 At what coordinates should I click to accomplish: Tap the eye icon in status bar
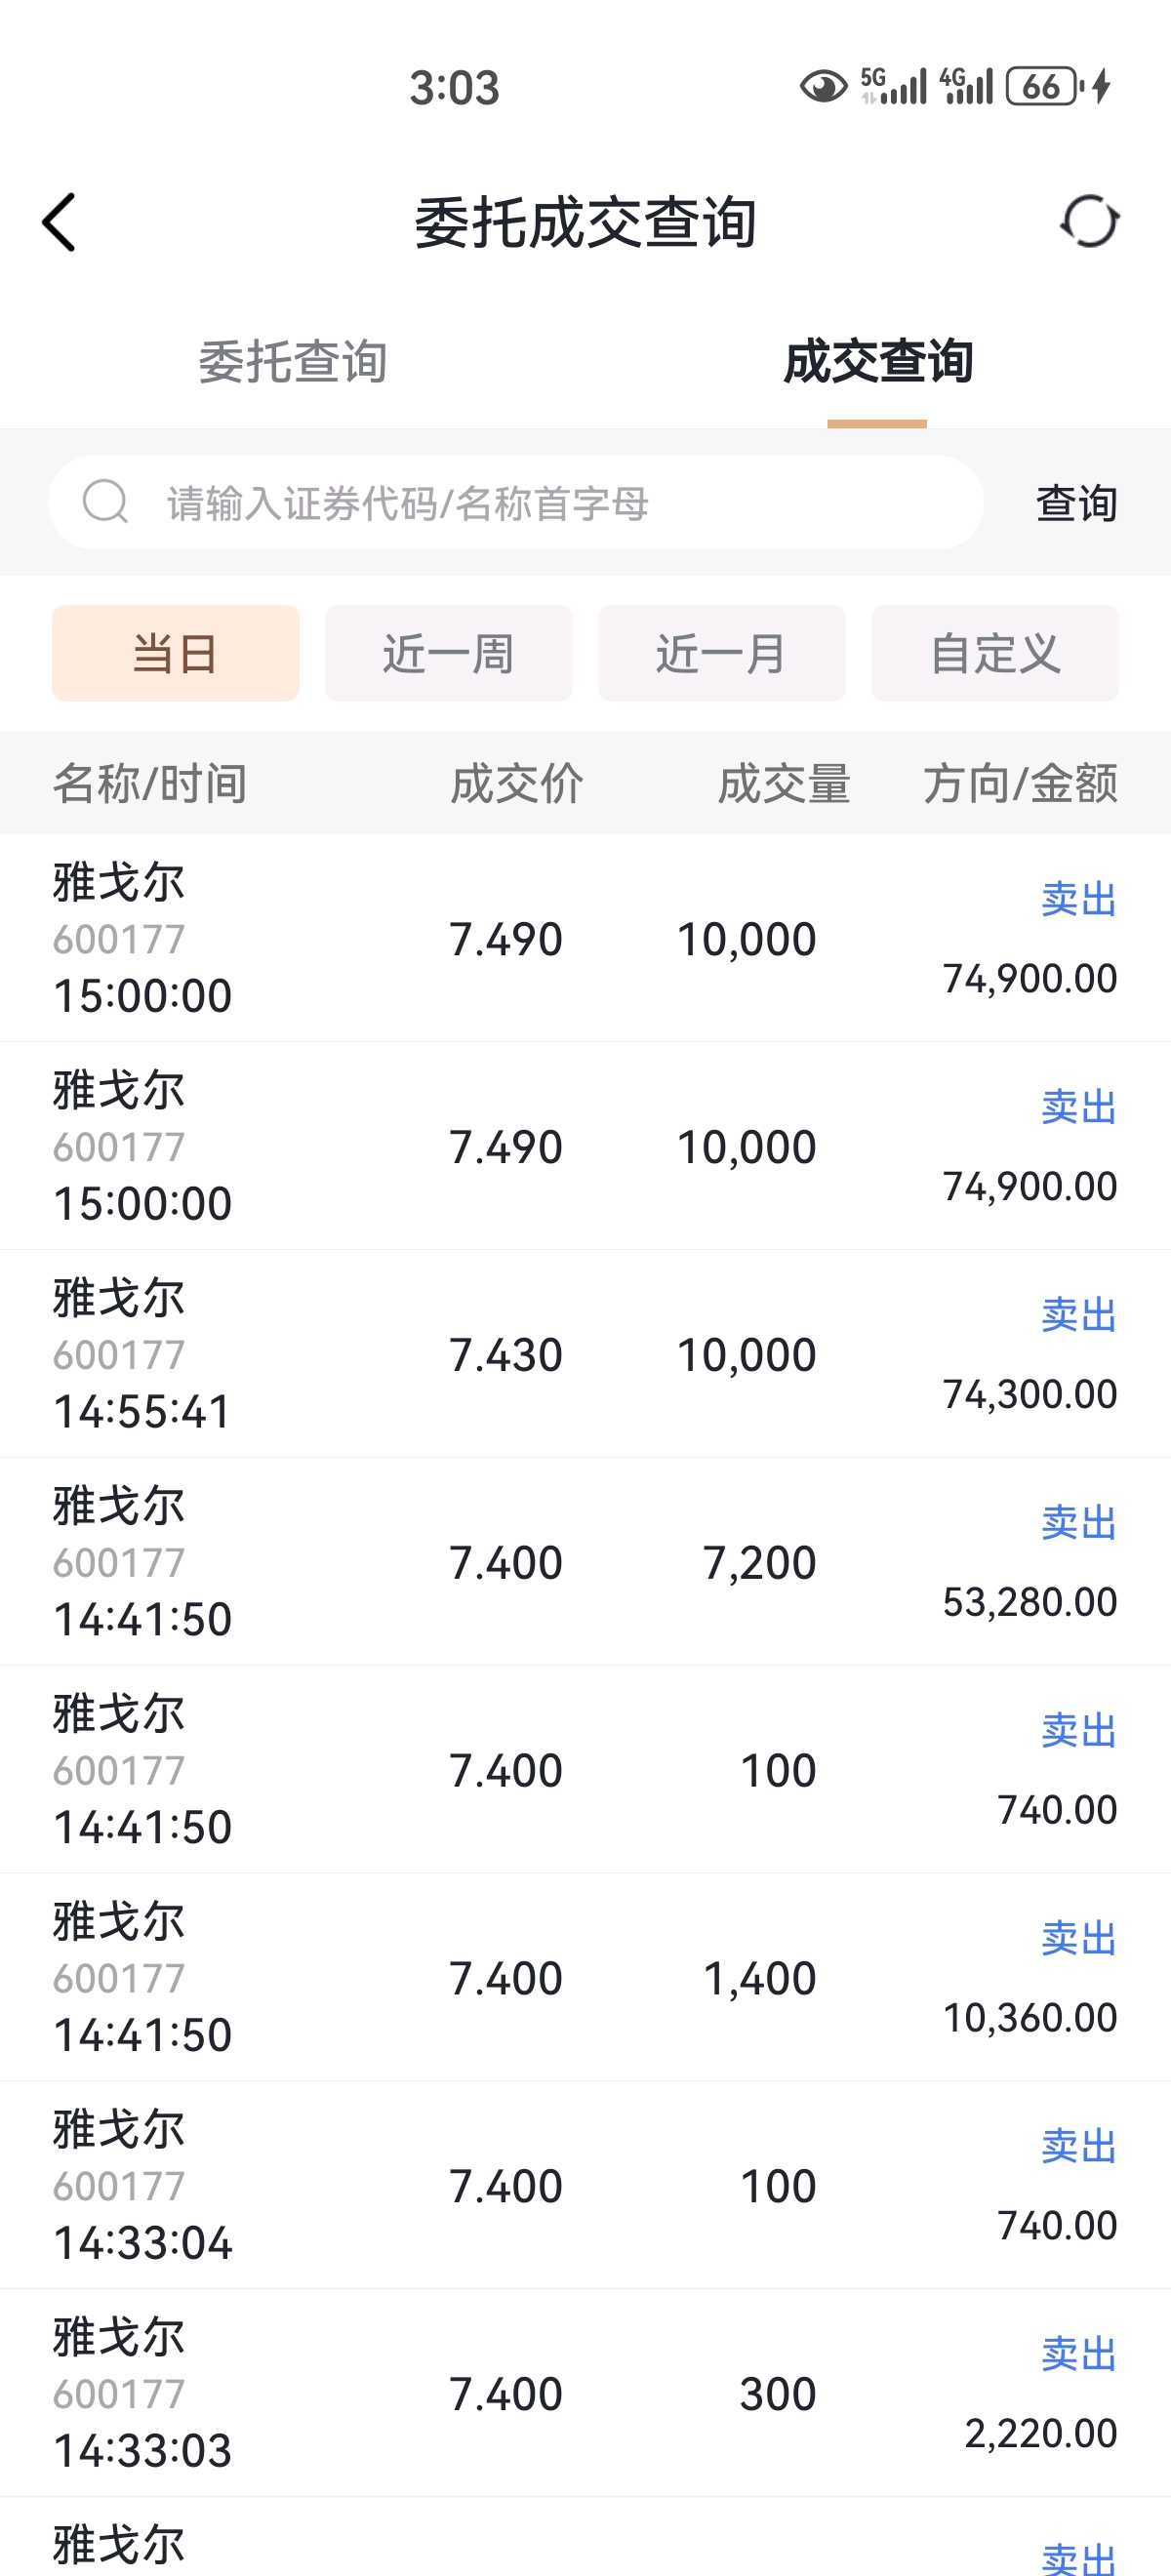823,87
